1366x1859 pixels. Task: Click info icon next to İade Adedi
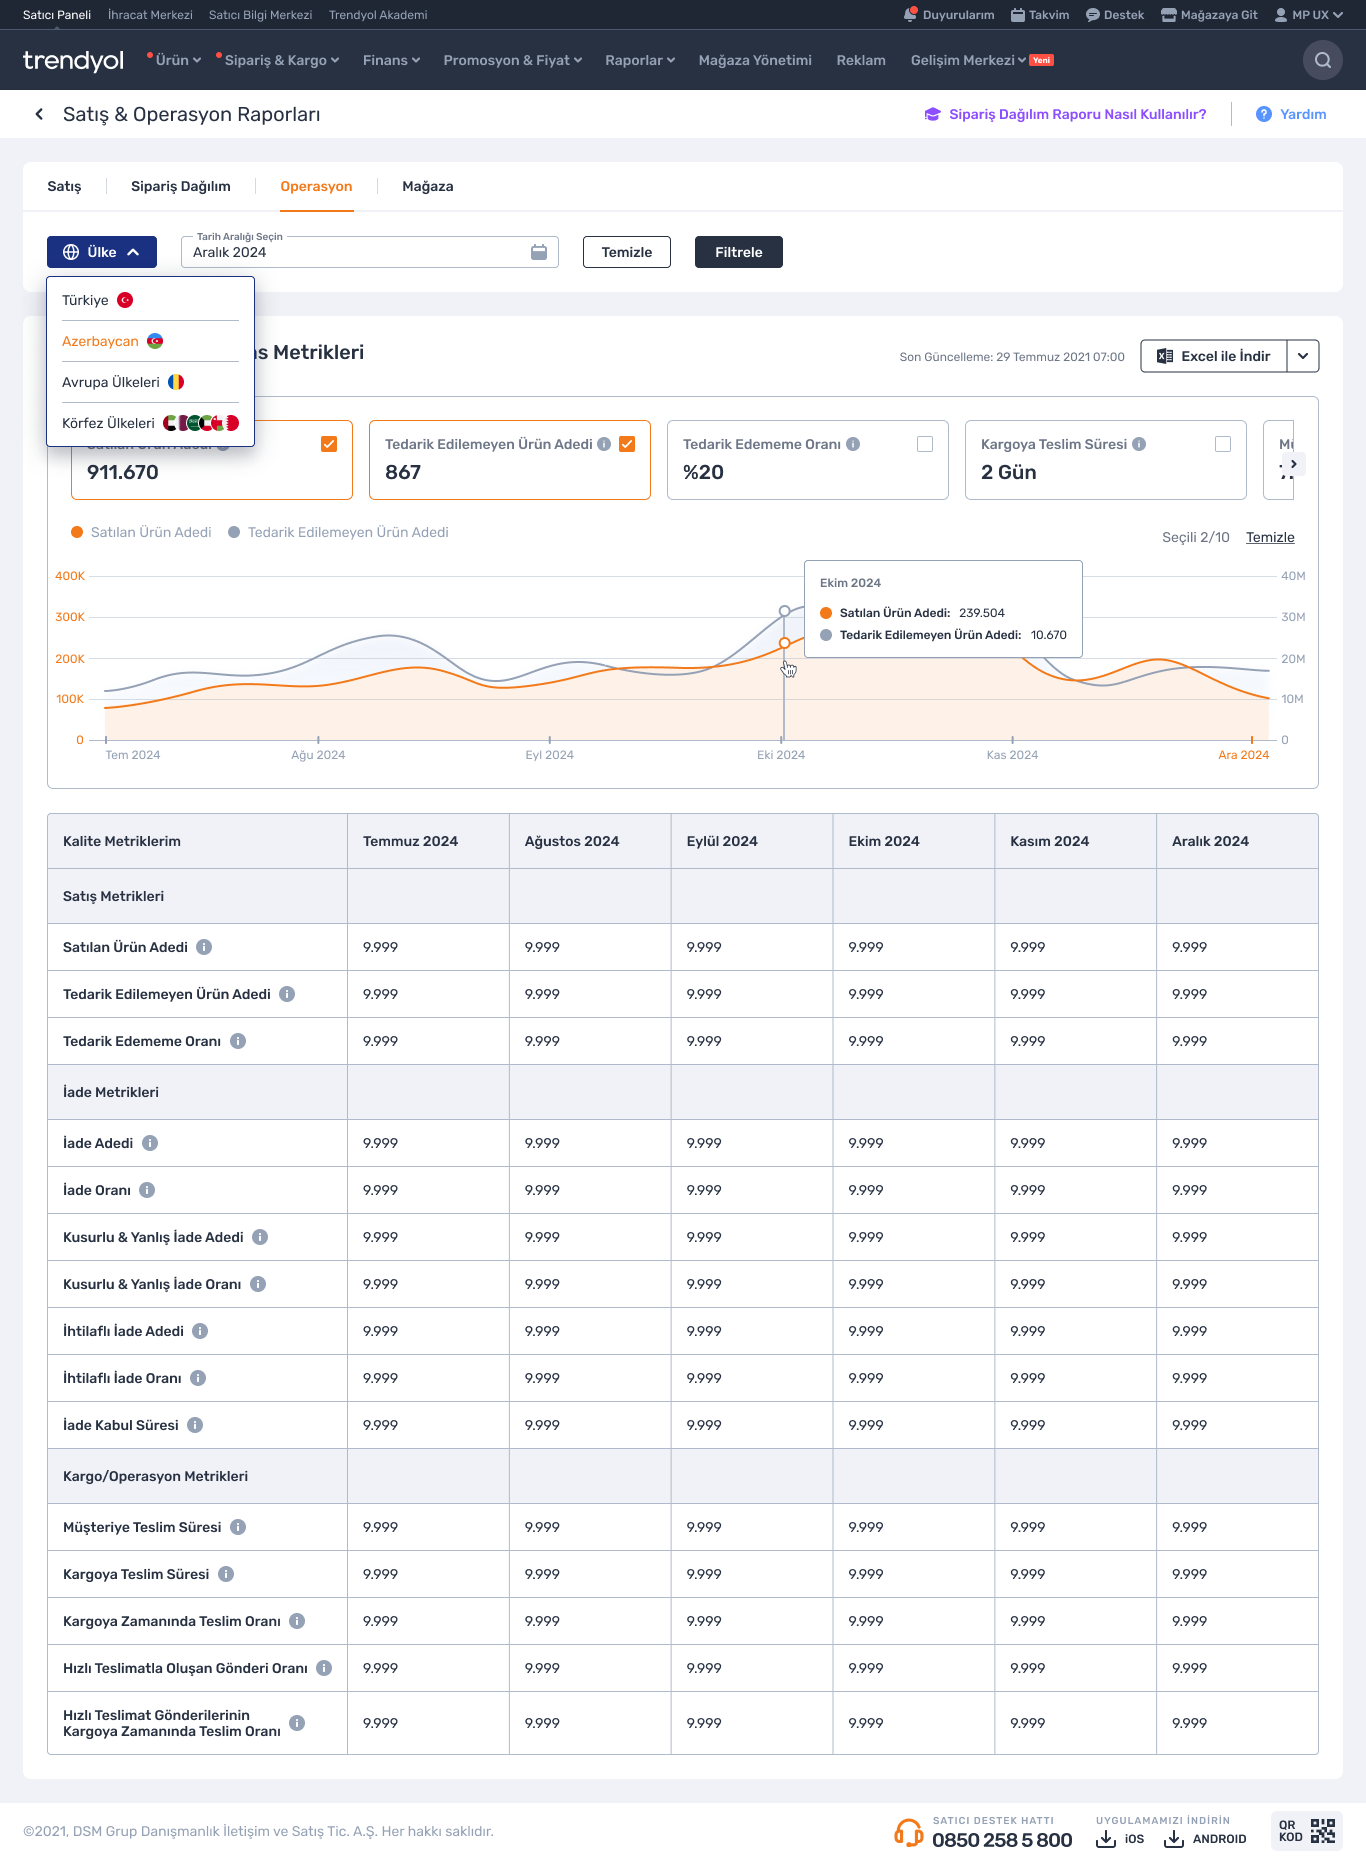pos(150,1143)
